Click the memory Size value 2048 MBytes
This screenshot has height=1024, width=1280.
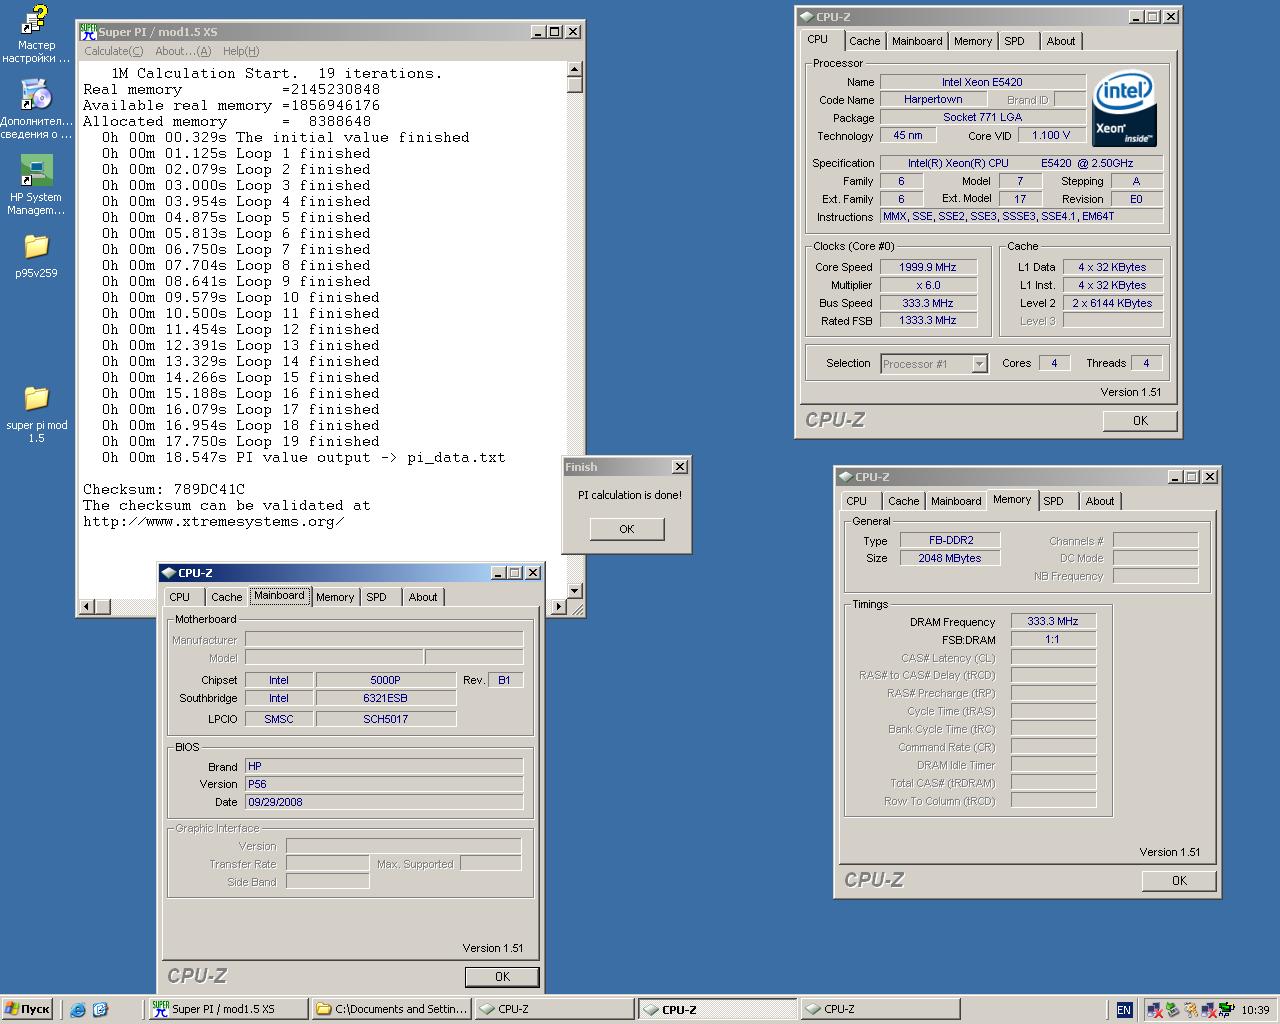[950, 558]
